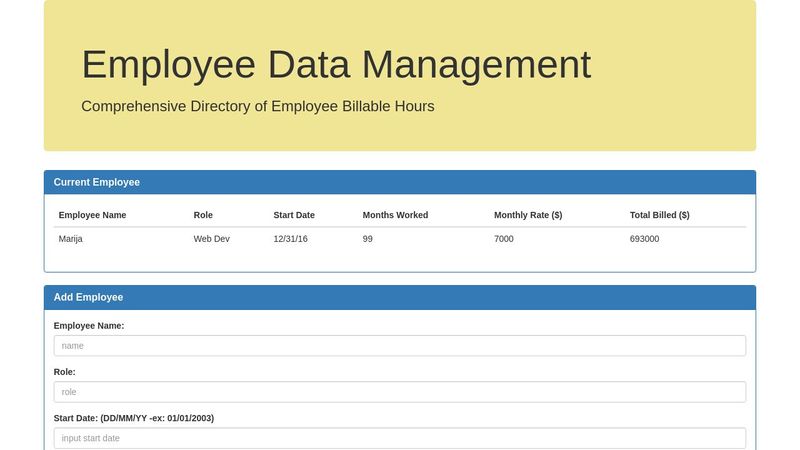Click the 'Monthly Rate ($)' column header
800x450 pixels.
click(x=528, y=215)
